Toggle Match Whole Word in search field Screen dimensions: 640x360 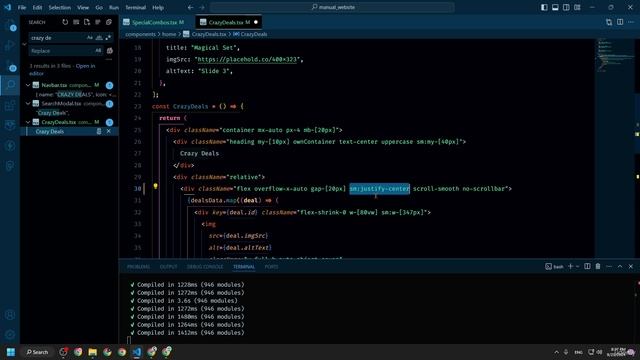[99, 38]
